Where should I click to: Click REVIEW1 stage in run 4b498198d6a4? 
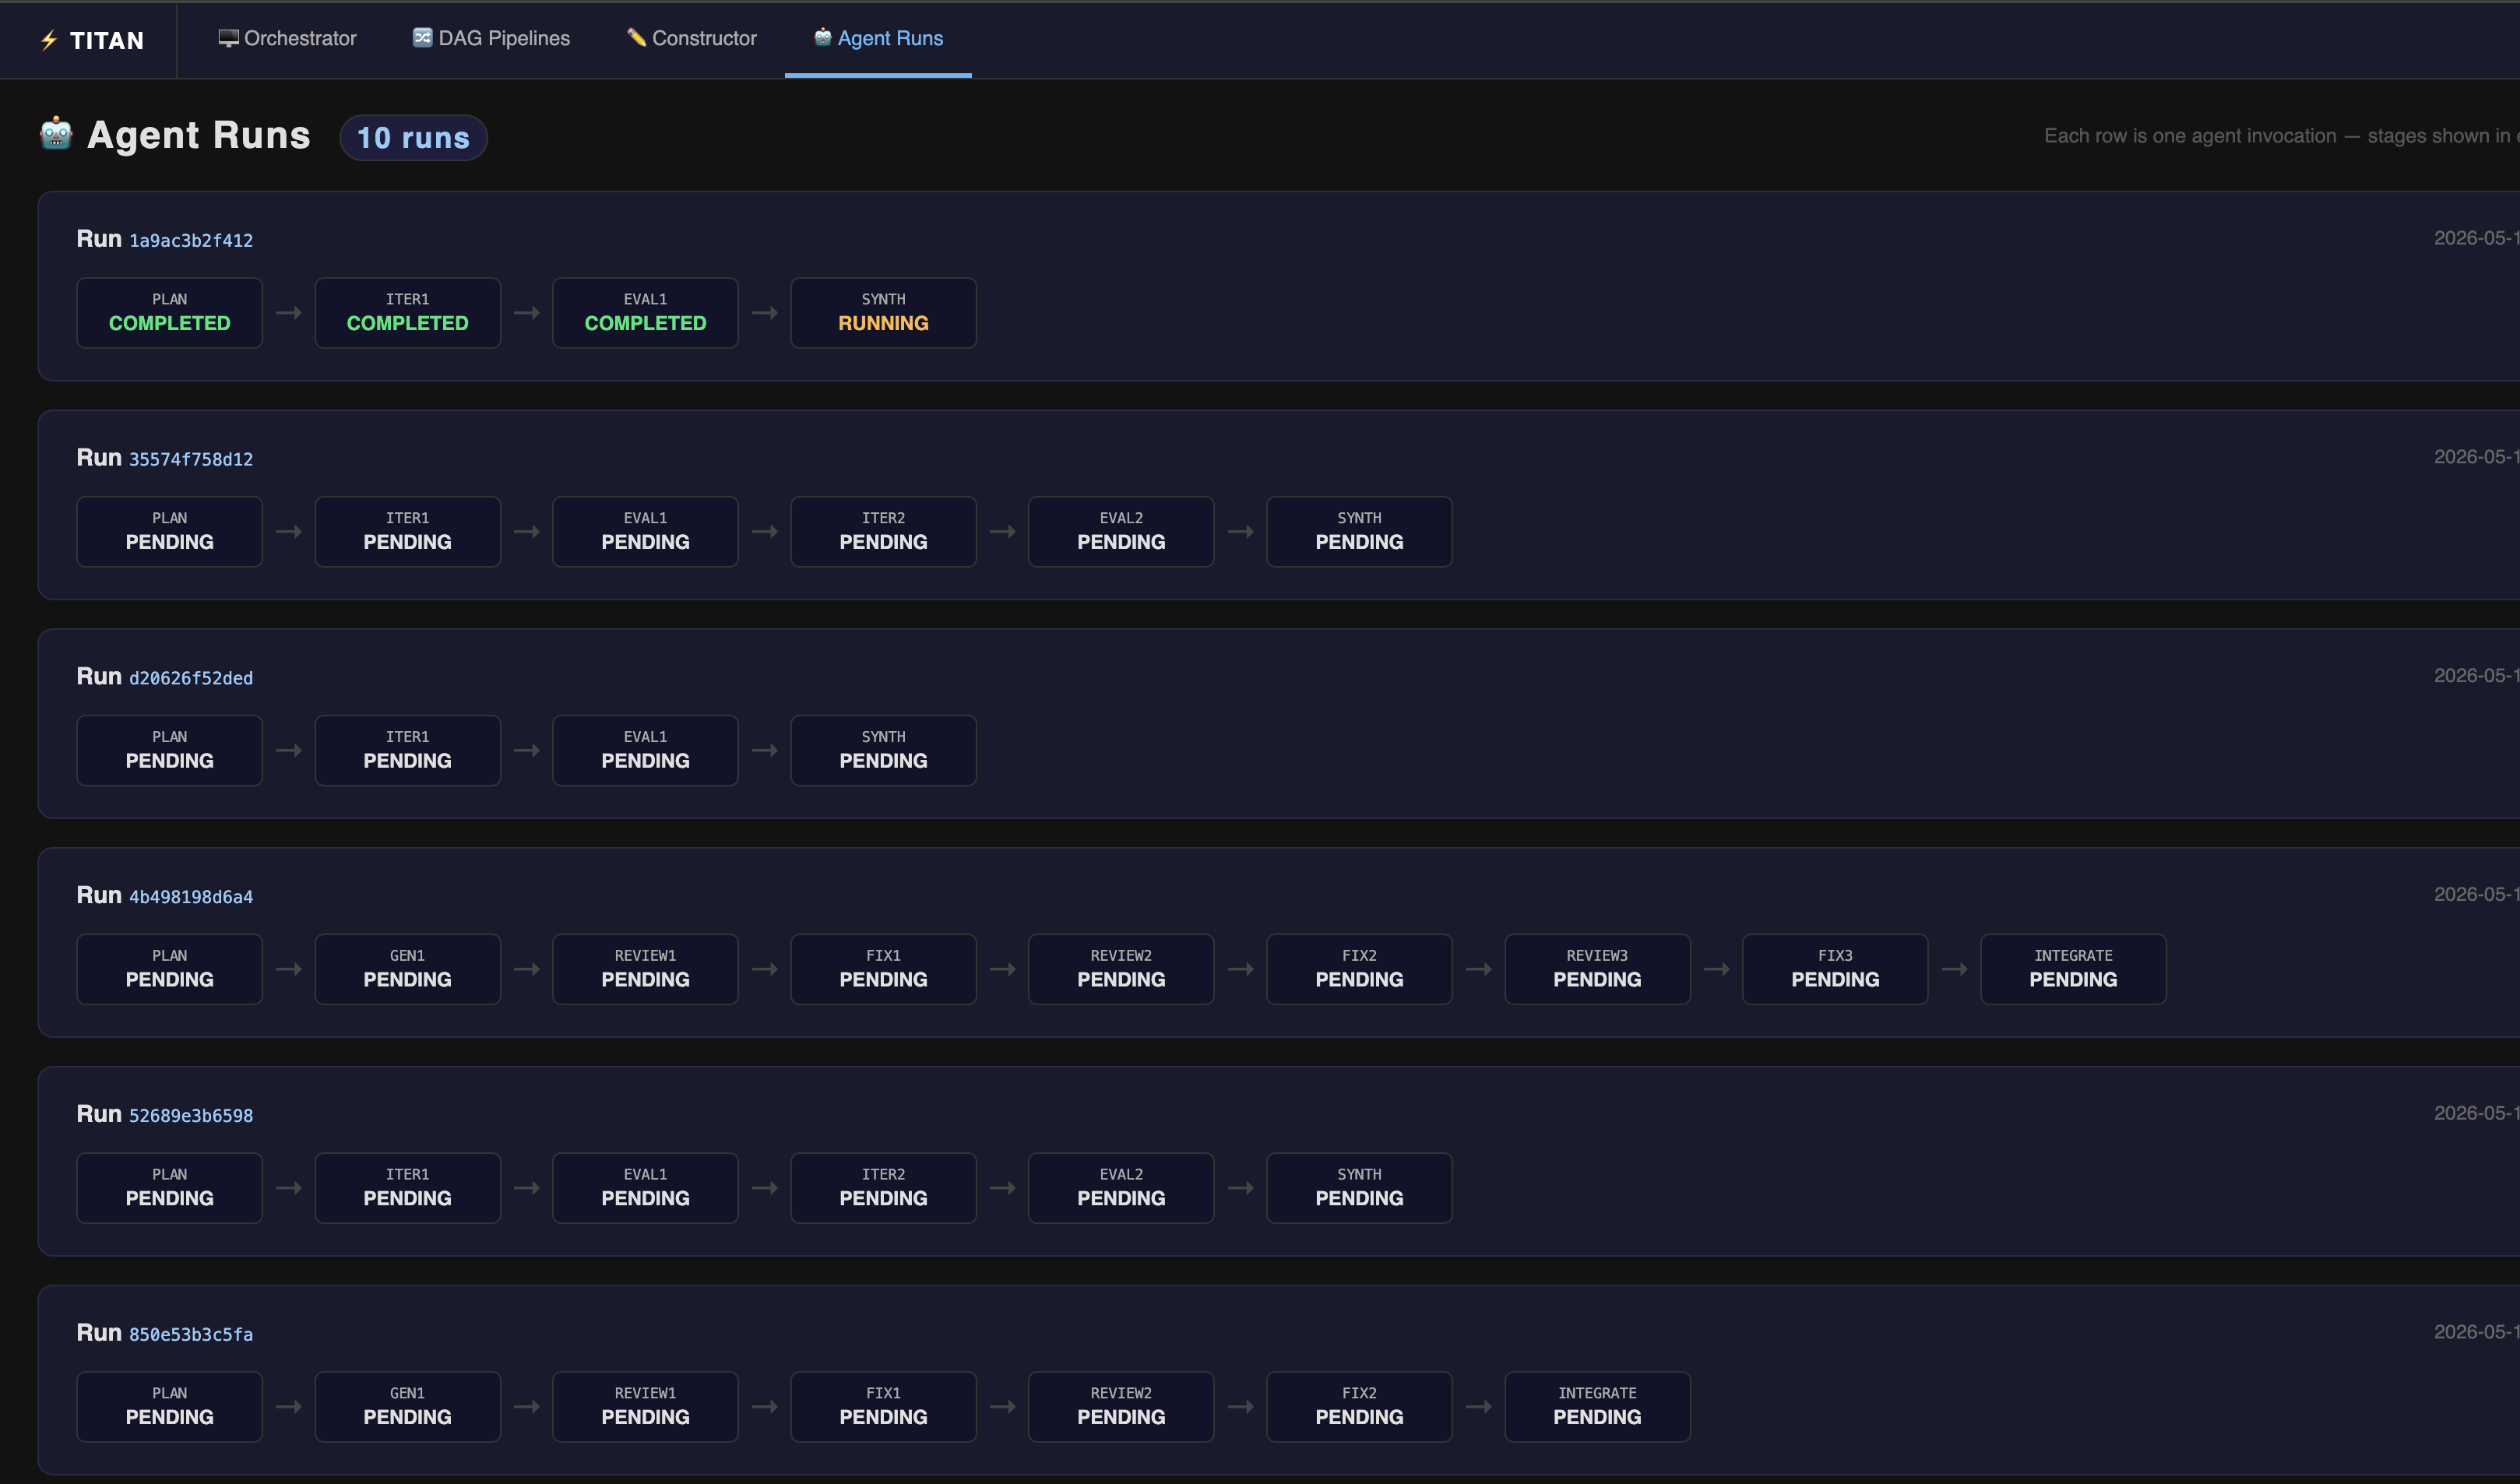click(646, 970)
